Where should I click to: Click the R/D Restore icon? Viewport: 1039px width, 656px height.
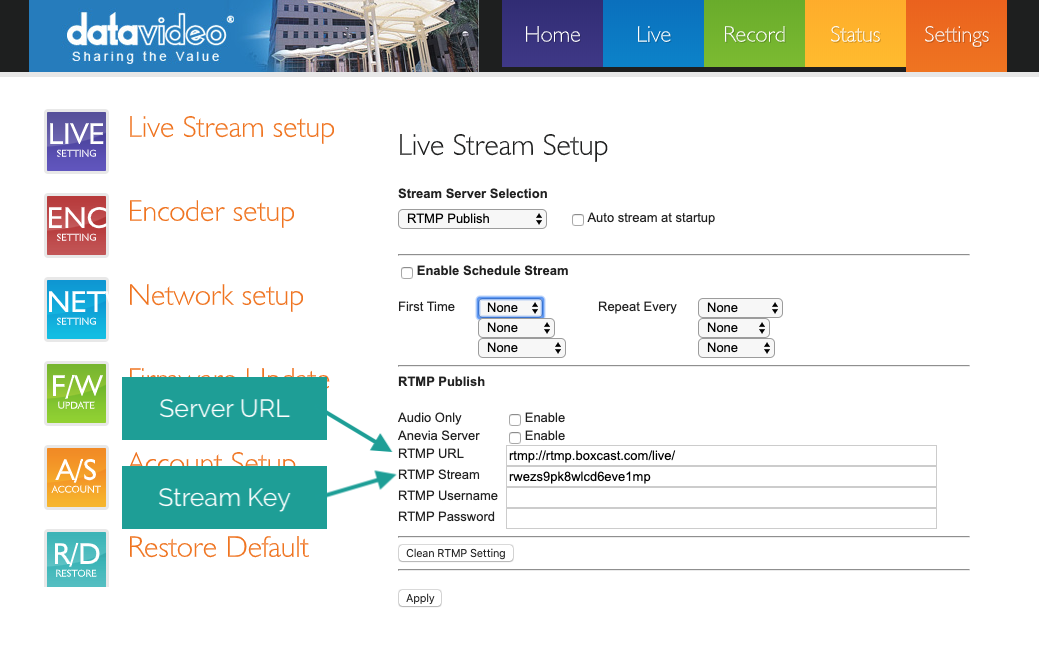(x=76, y=558)
